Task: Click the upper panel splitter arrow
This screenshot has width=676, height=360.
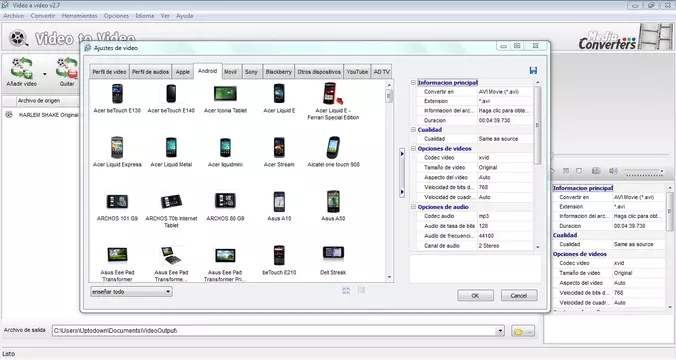Action: coord(402,153)
